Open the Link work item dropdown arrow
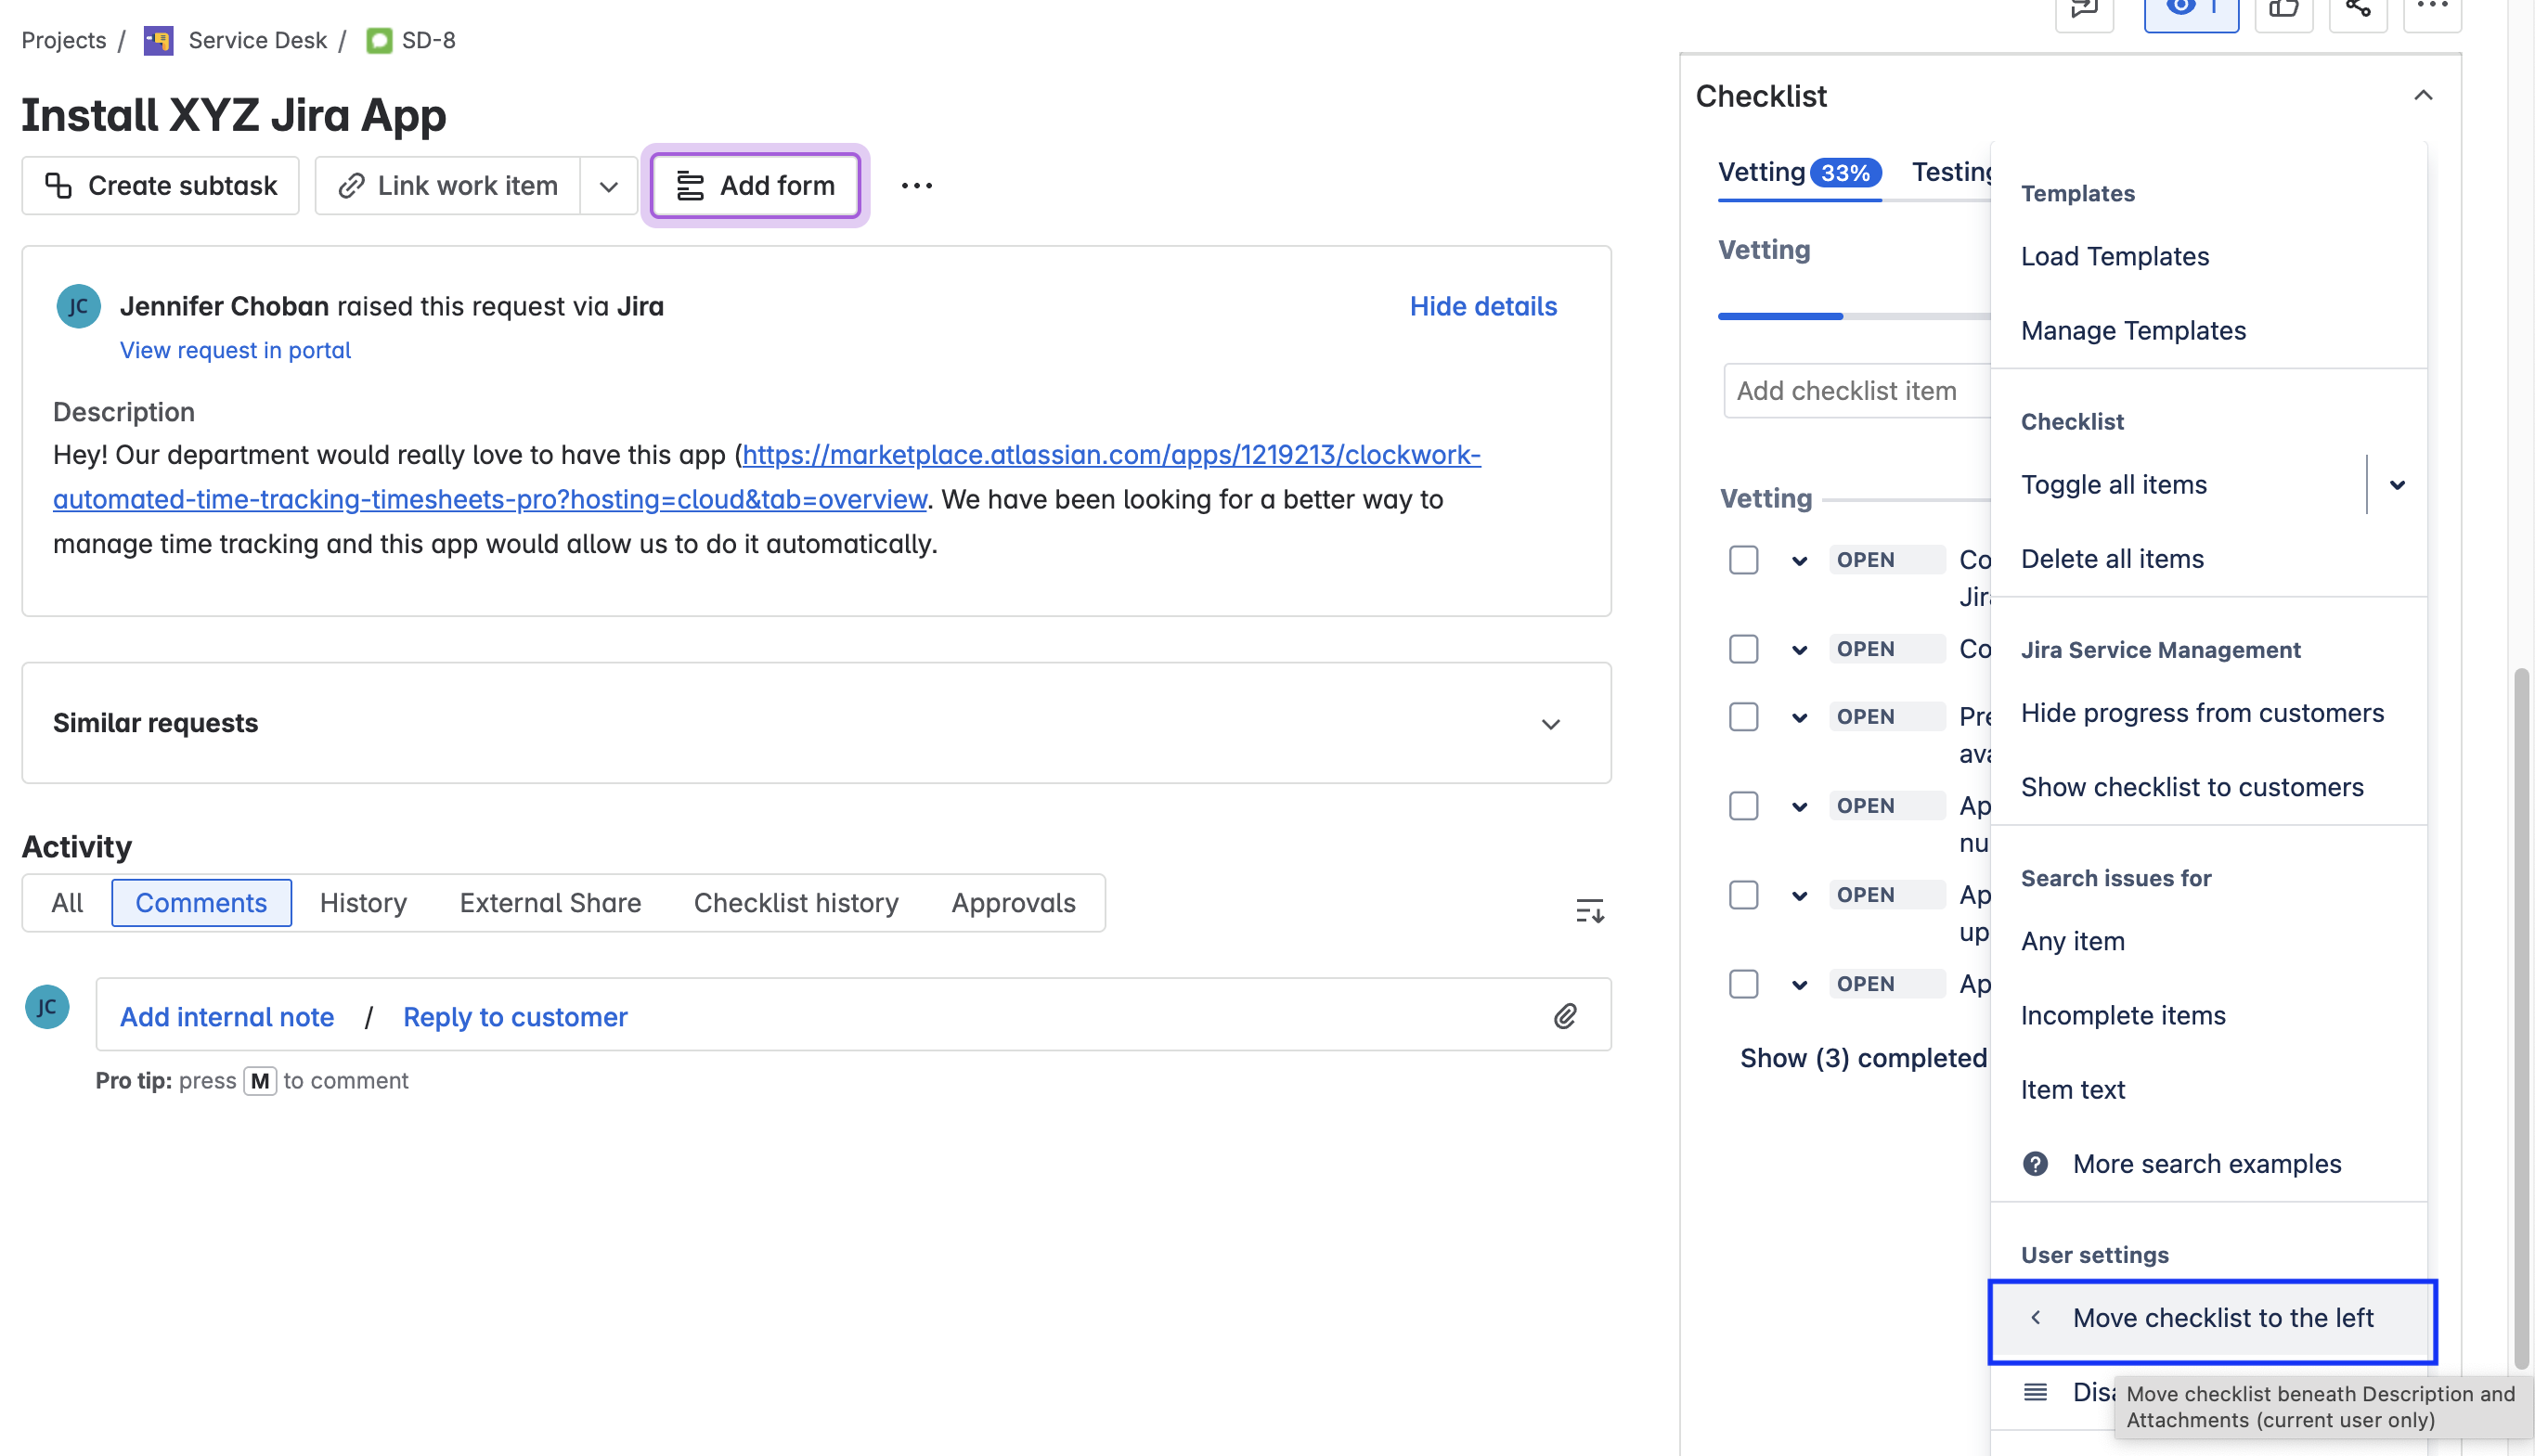 click(x=608, y=186)
